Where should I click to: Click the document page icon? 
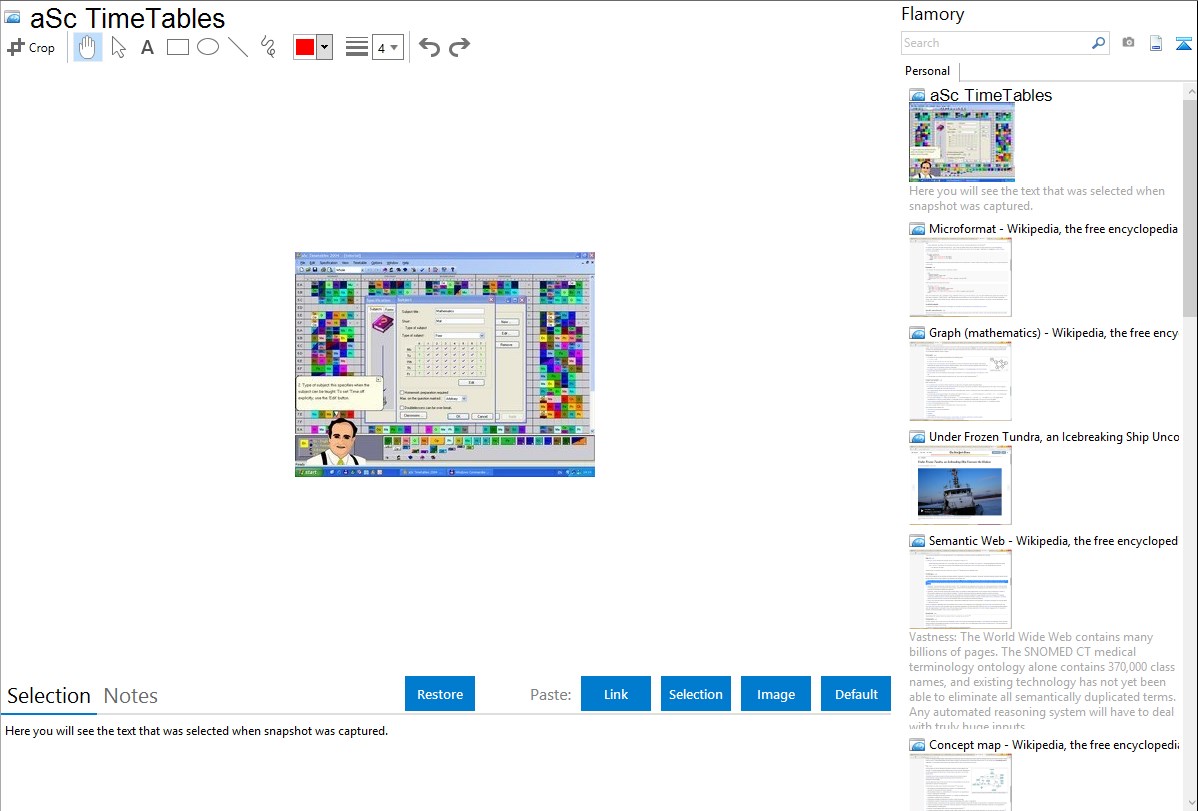[1156, 43]
